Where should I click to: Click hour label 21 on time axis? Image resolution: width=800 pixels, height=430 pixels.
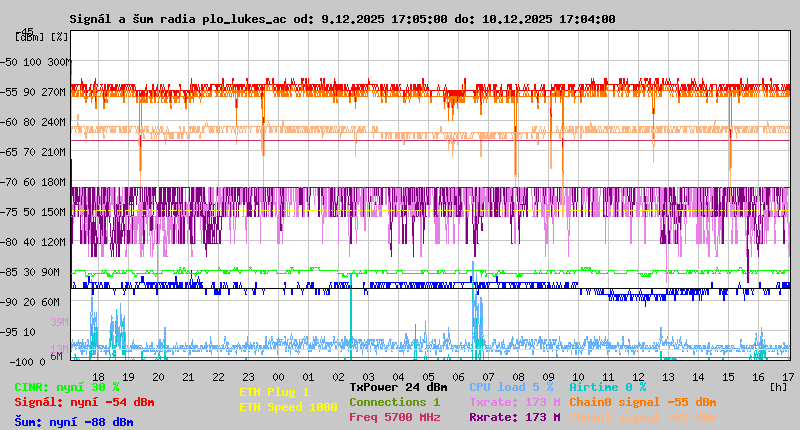(188, 377)
